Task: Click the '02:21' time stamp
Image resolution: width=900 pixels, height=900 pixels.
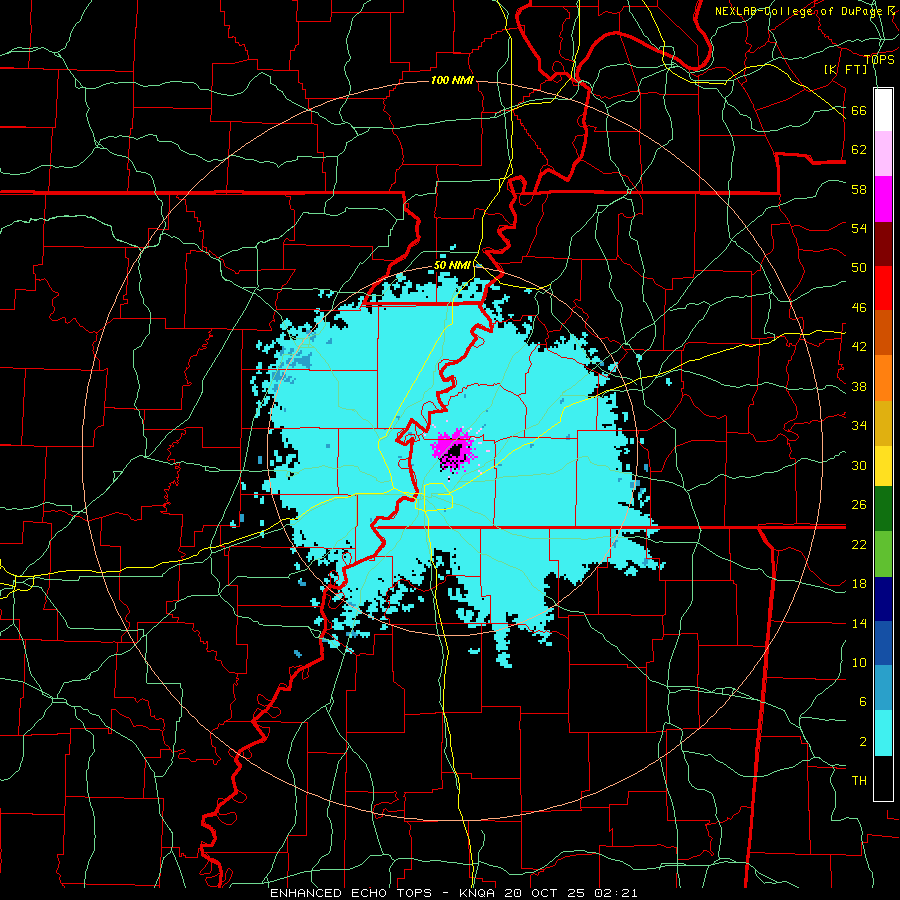Action: click(x=616, y=893)
